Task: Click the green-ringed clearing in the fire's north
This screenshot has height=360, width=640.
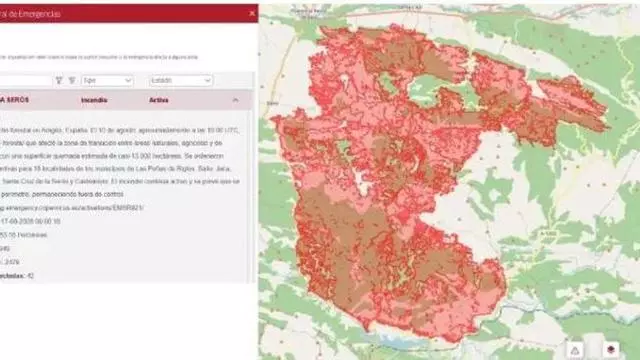Action: pyautogui.click(x=424, y=91)
